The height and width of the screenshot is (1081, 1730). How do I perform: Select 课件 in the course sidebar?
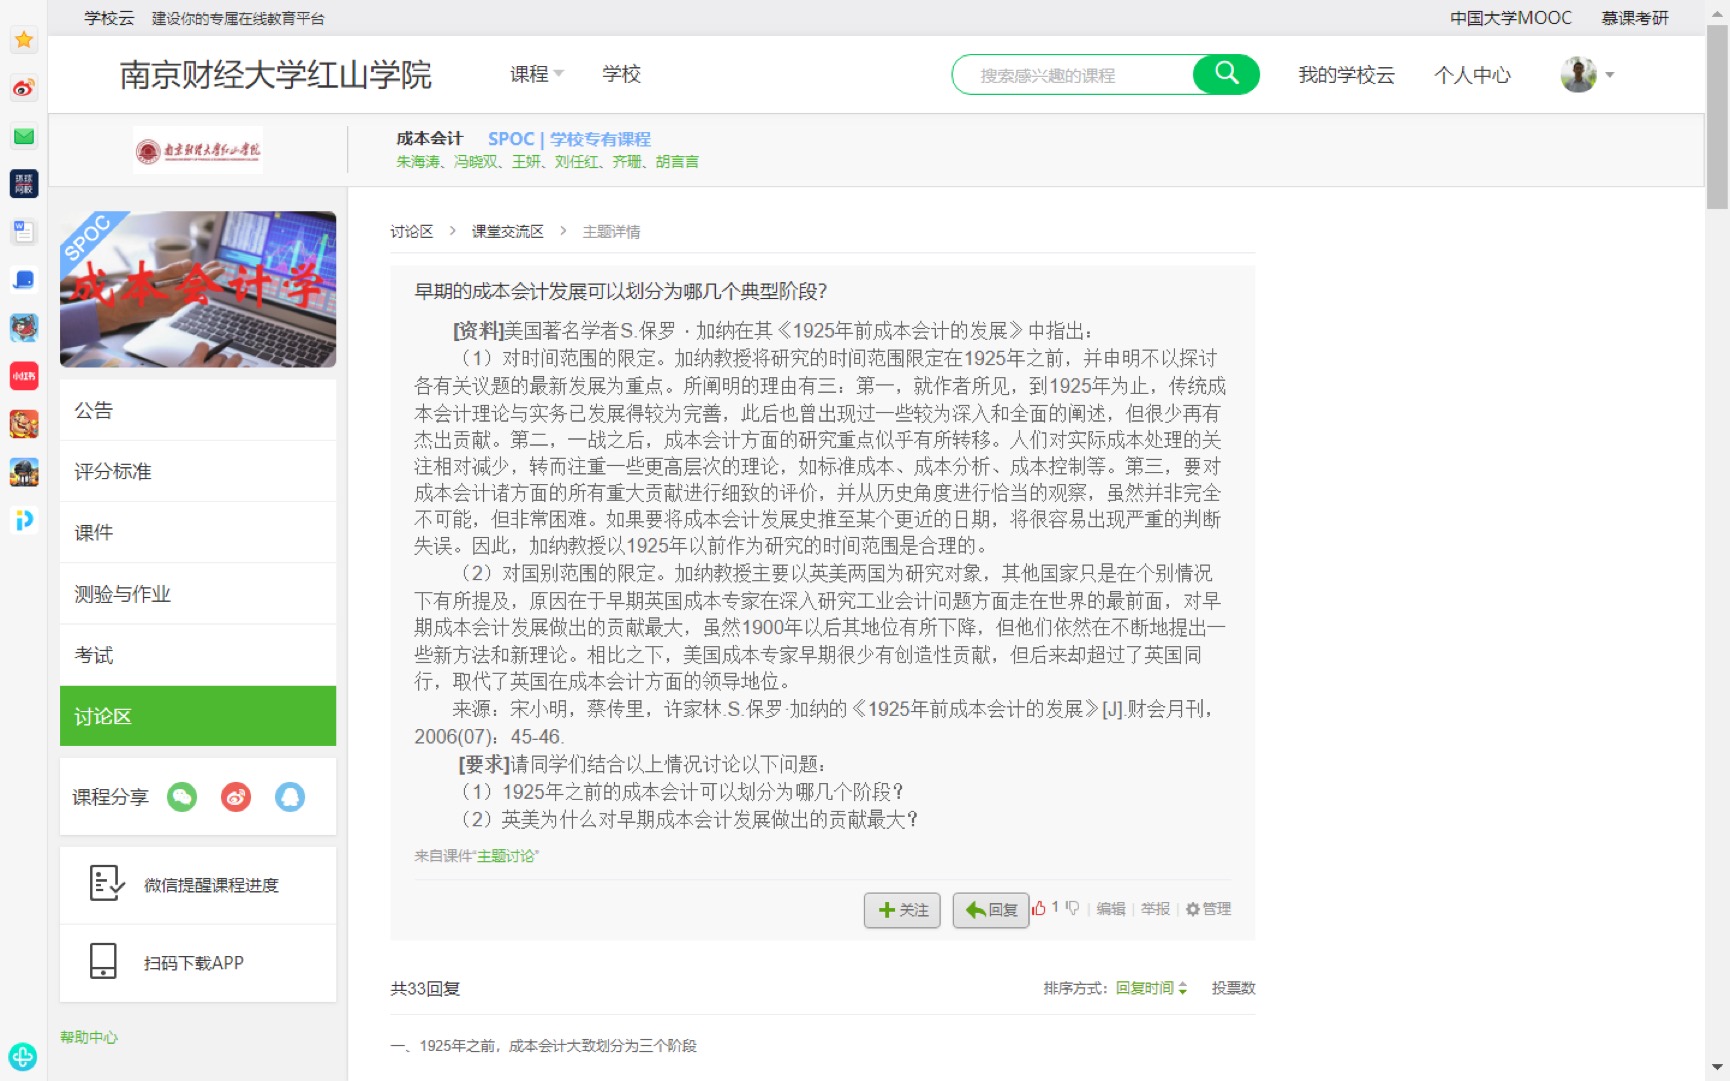click(x=93, y=533)
